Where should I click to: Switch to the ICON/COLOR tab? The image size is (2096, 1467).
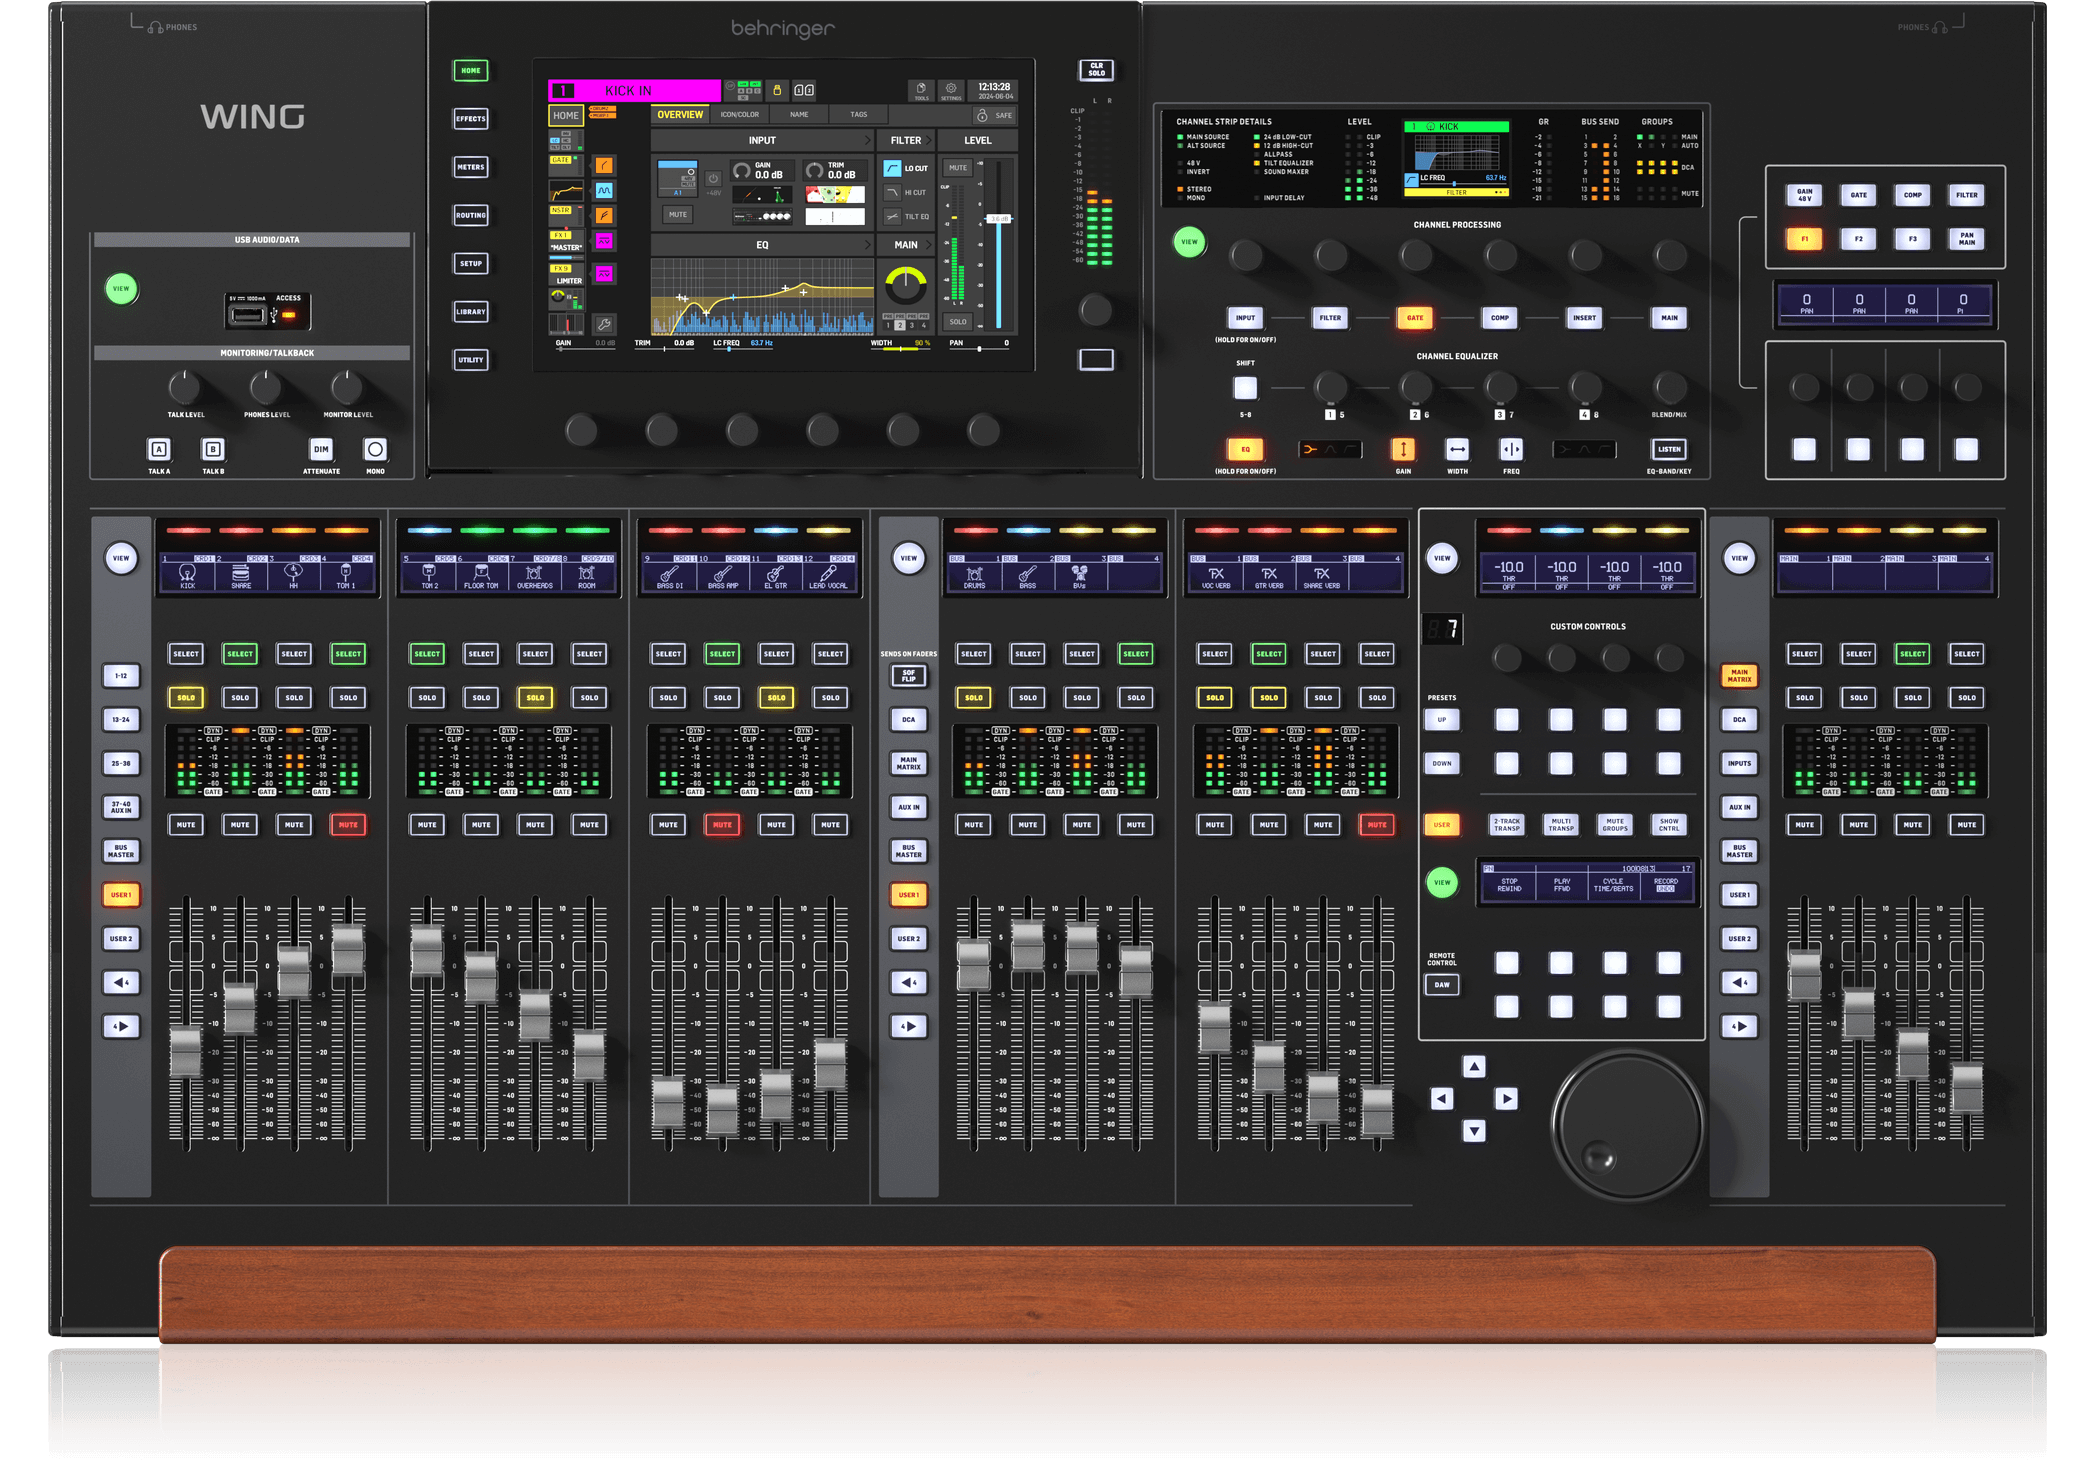pyautogui.click(x=740, y=115)
